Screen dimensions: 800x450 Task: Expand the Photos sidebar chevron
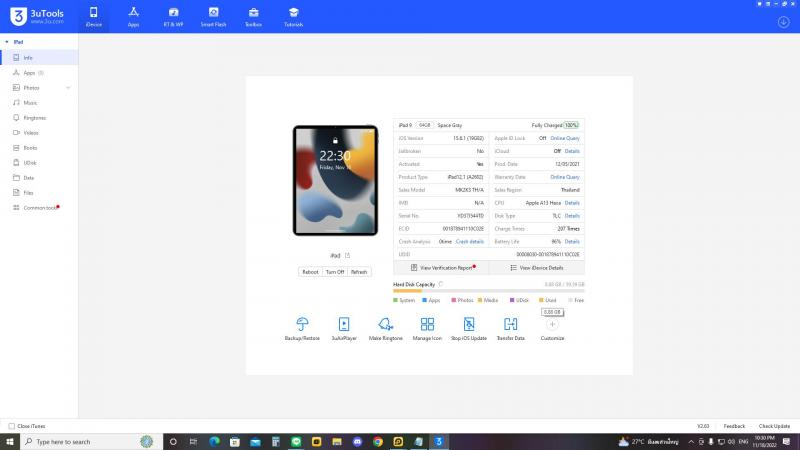[68, 88]
